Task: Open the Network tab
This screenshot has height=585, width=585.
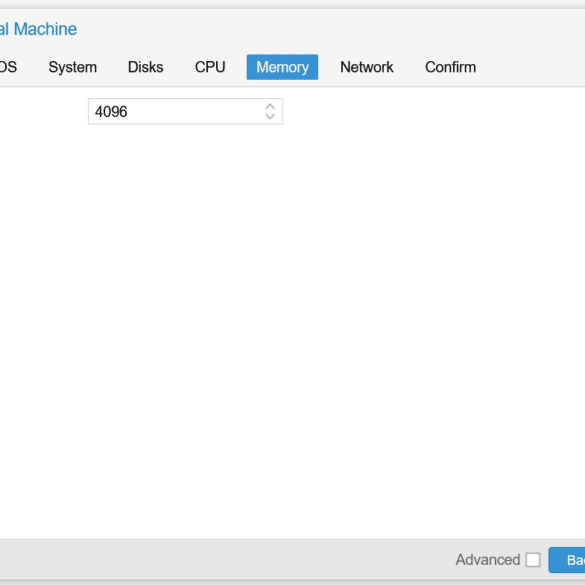Action: pos(367,67)
